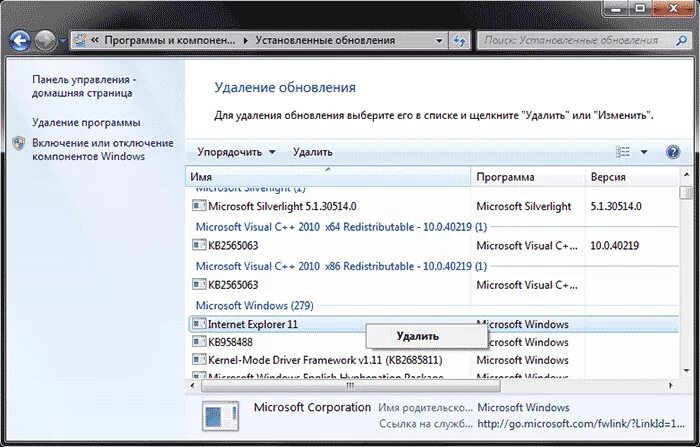Click the horizontal scrollbar right arrow
This screenshot has height=447, width=700.
coord(671,385)
